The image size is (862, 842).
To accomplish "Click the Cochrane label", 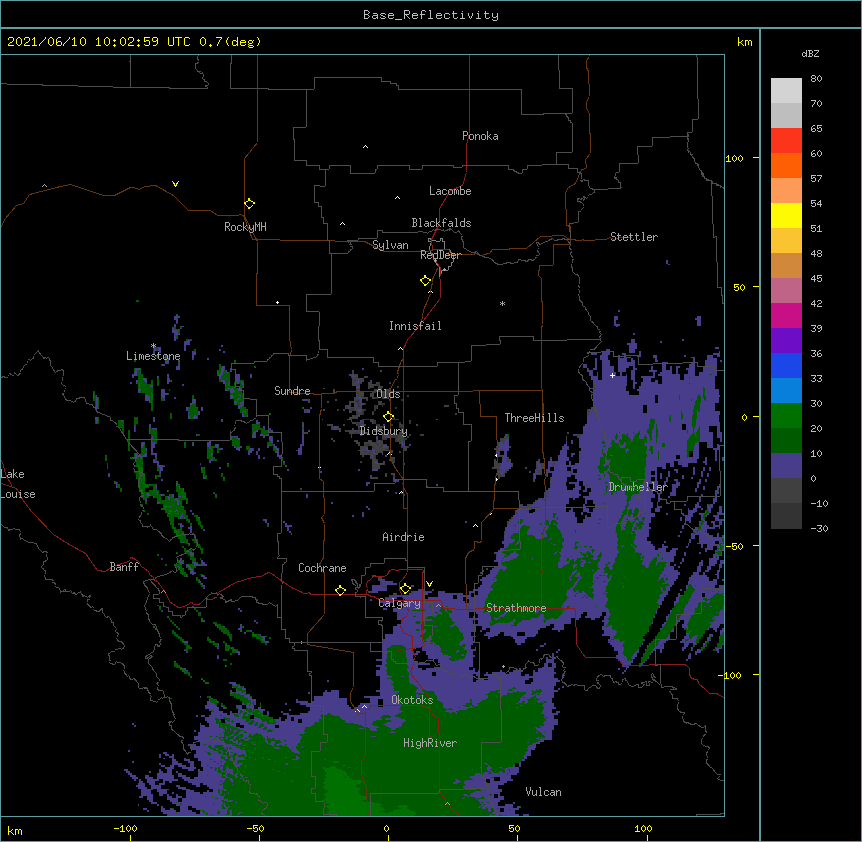I will coord(322,568).
